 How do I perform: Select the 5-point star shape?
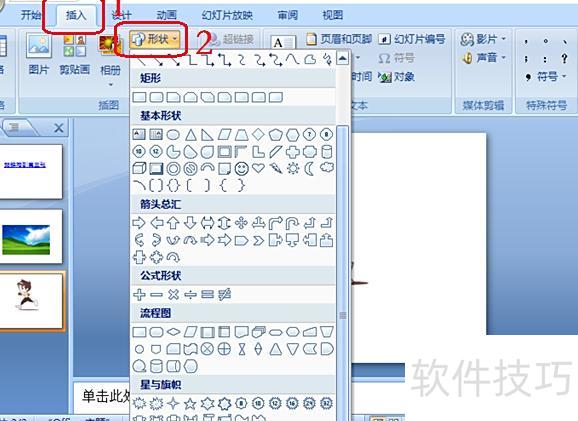click(190, 404)
